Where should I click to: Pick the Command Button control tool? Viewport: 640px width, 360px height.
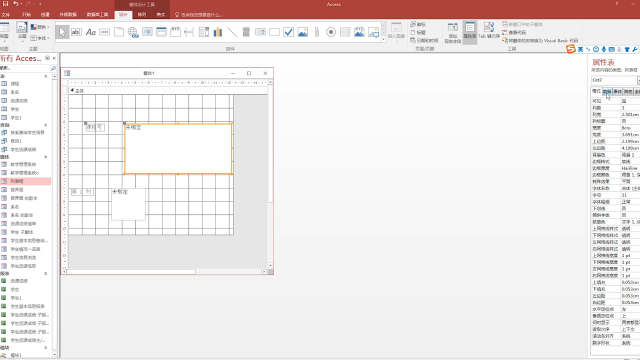[104, 32]
